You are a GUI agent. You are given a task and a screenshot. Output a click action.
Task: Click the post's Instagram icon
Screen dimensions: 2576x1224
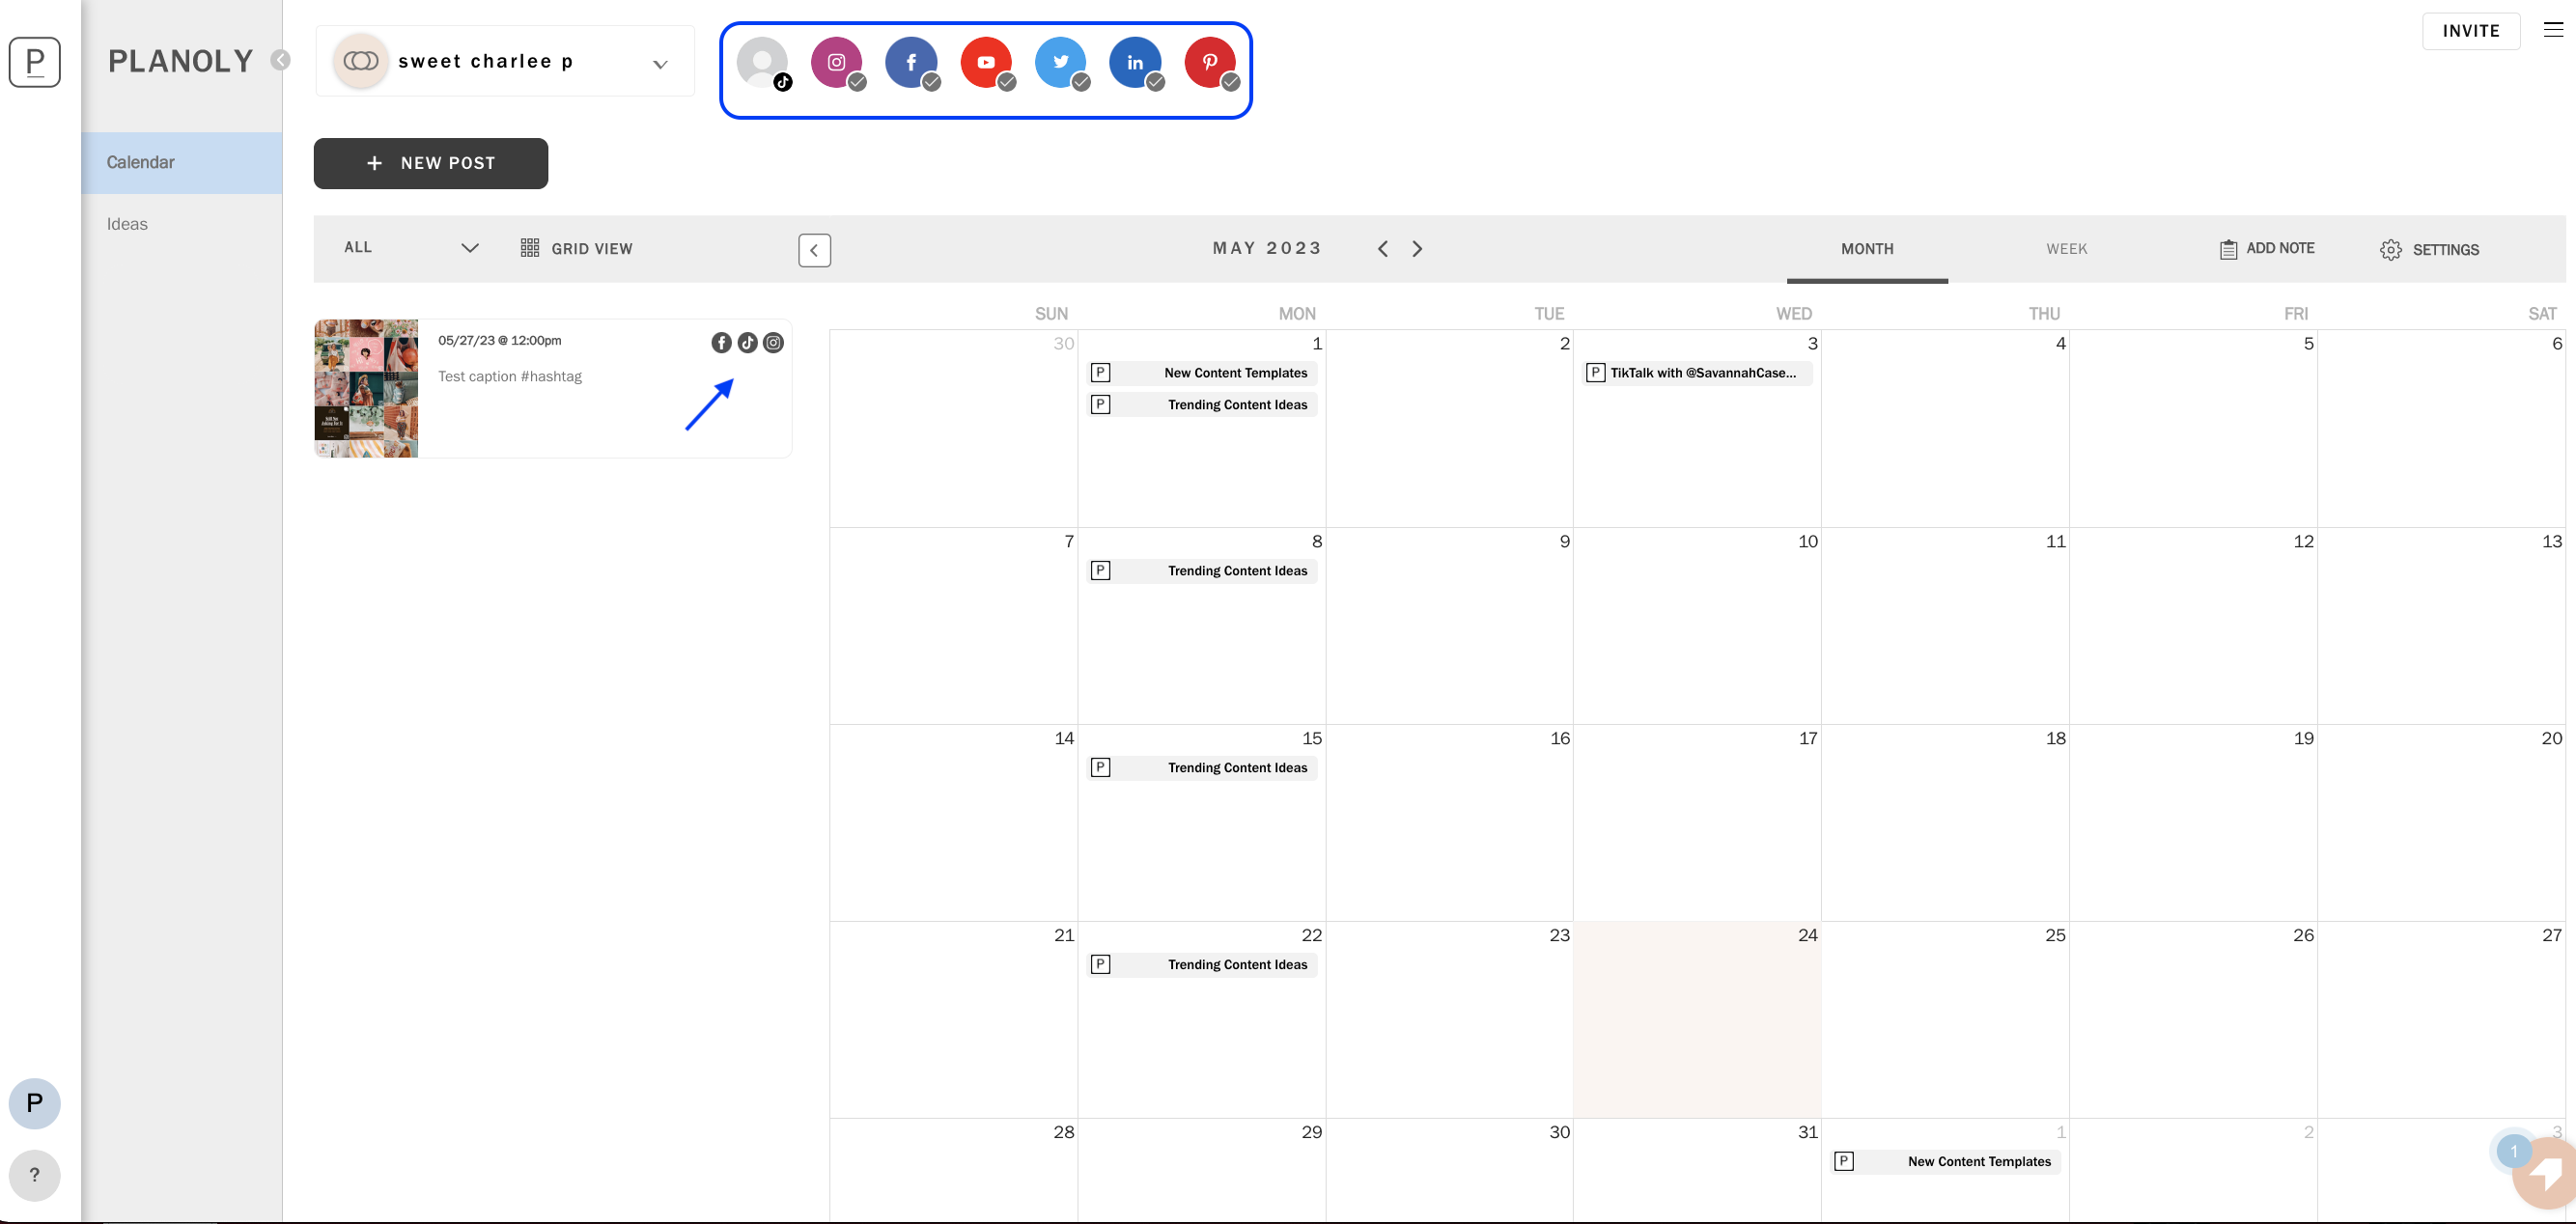tap(773, 343)
